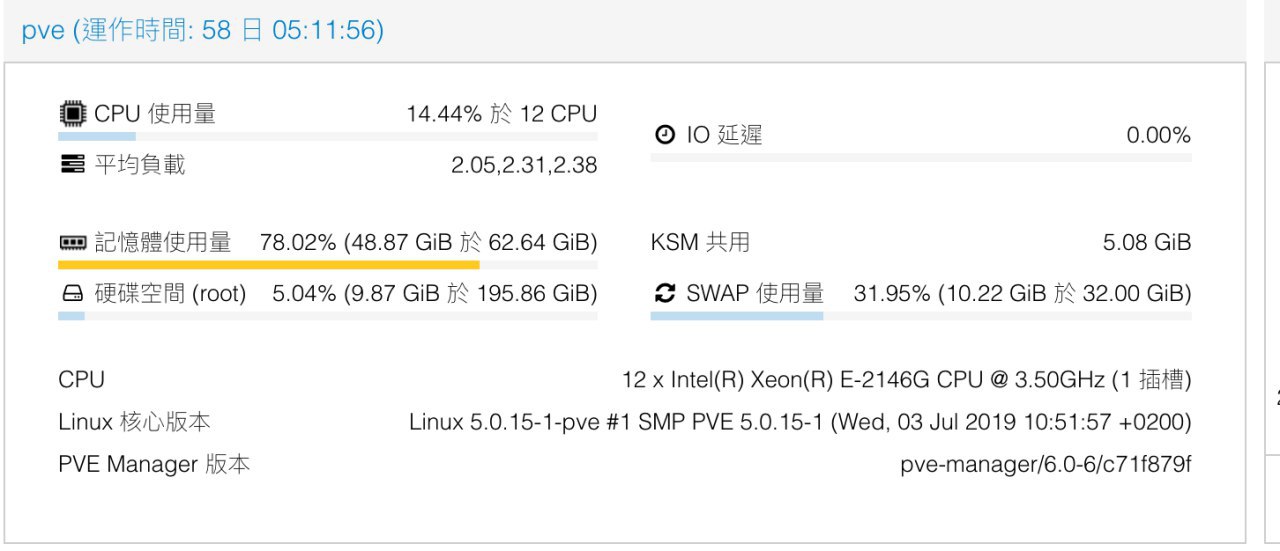Click the average load server icon
This screenshot has width=1280, height=551.
tap(72, 165)
